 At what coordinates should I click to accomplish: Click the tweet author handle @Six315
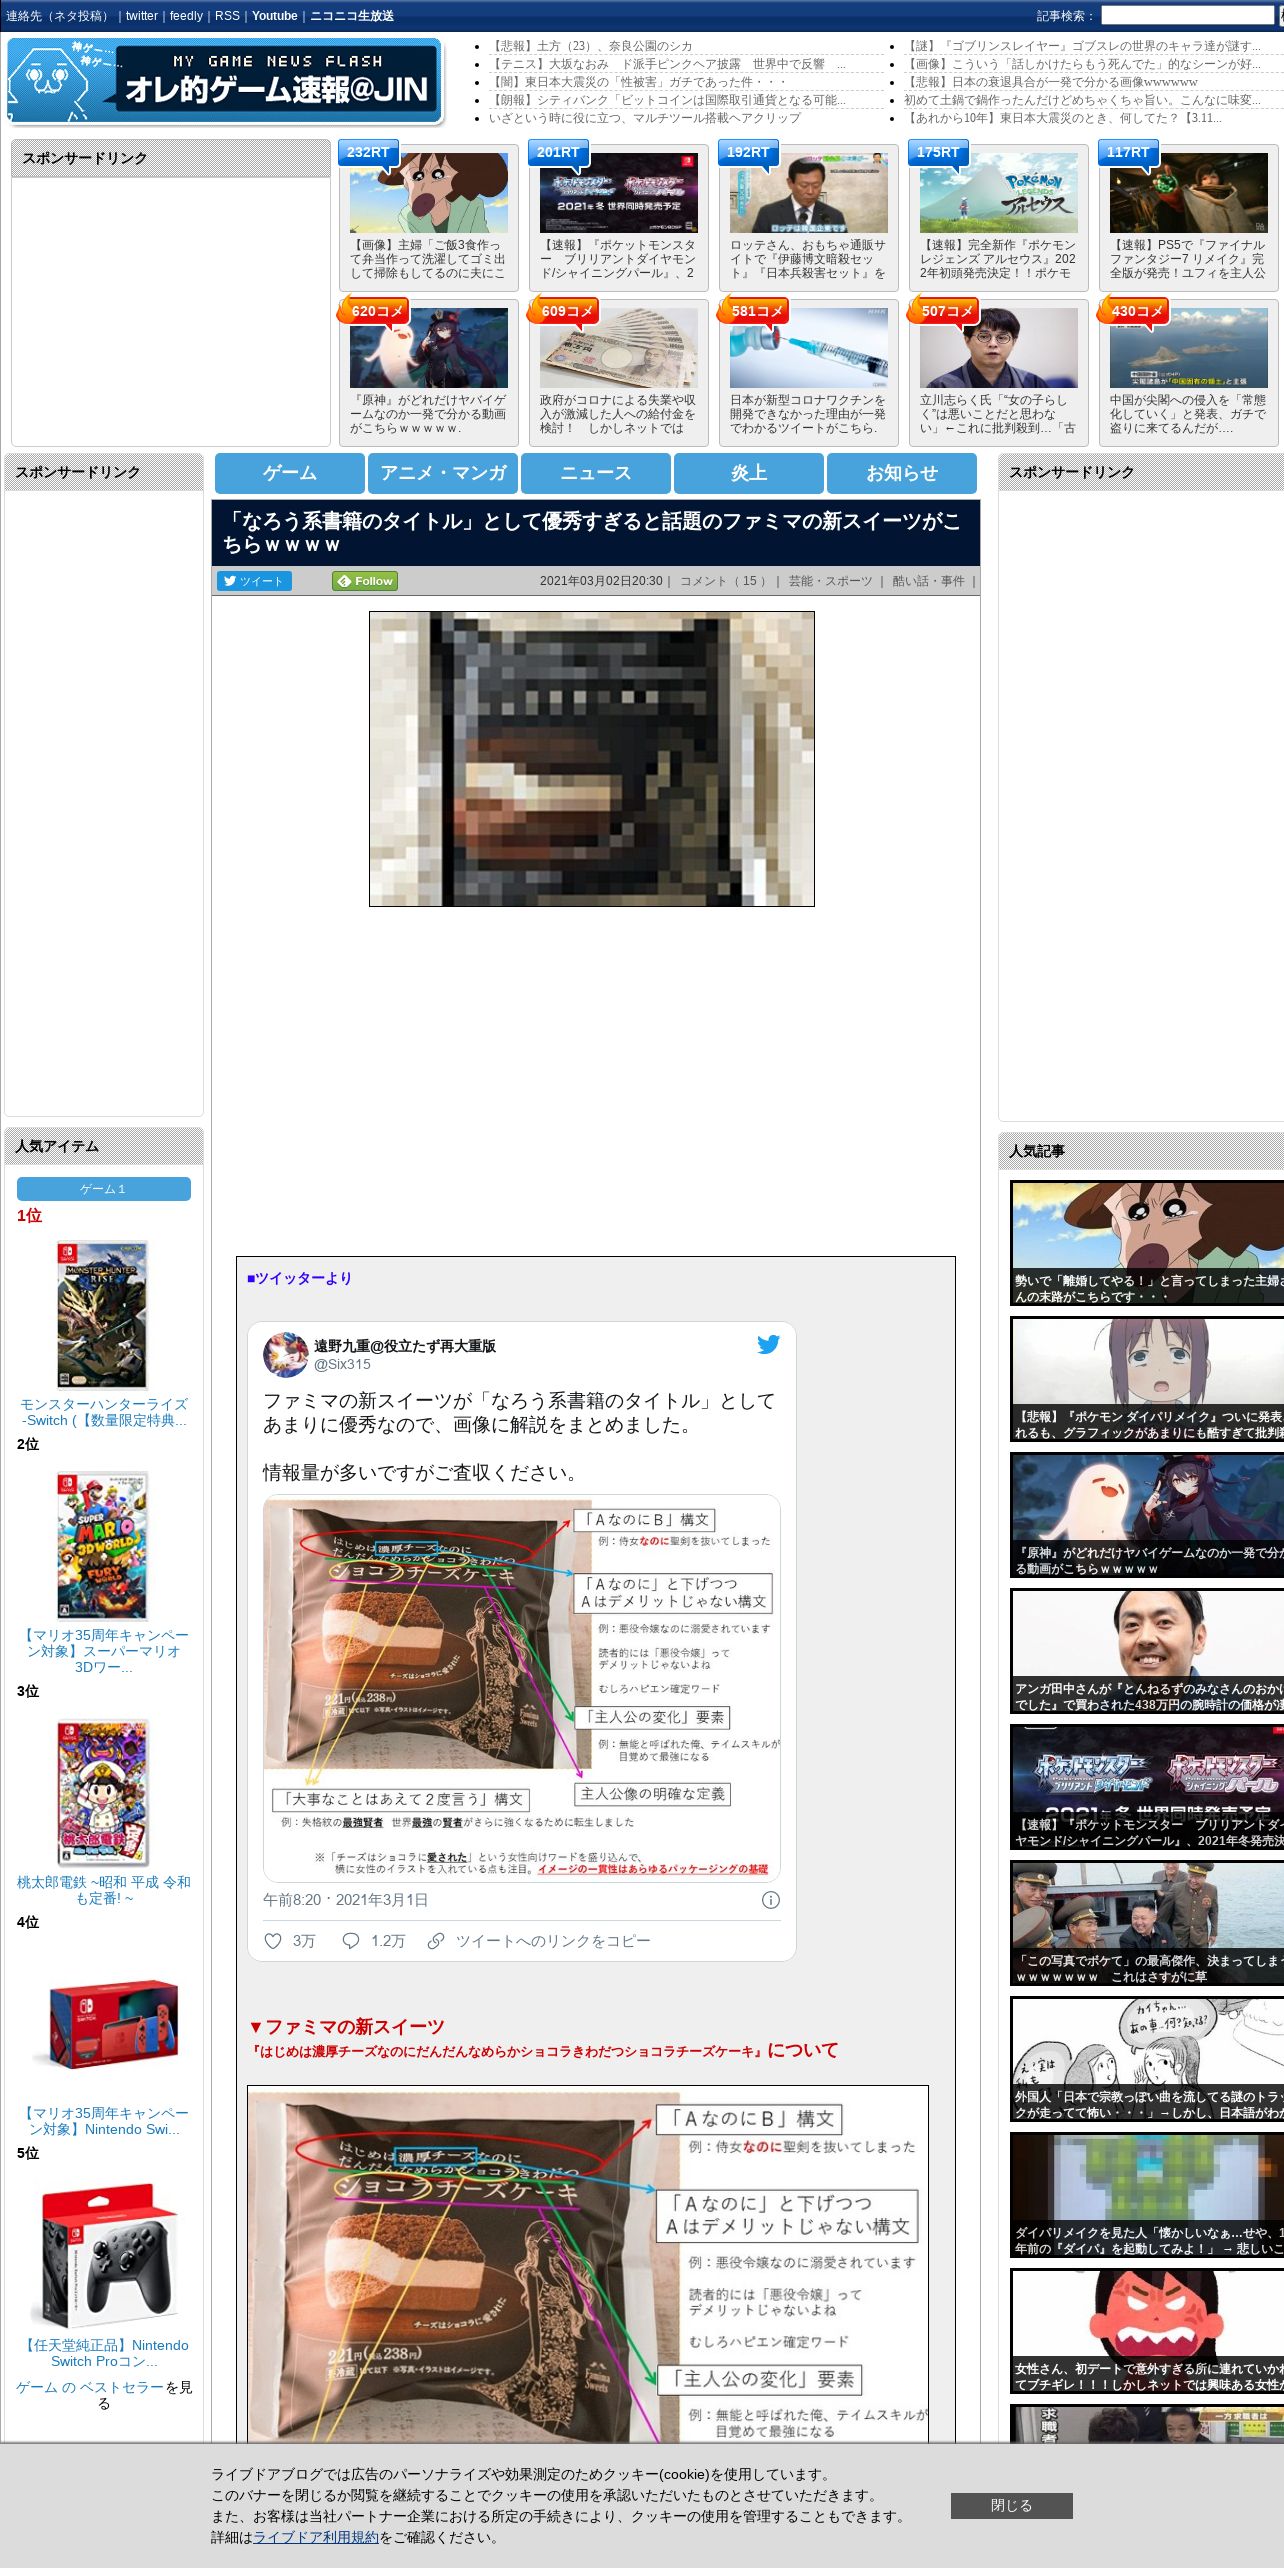pos(342,1364)
